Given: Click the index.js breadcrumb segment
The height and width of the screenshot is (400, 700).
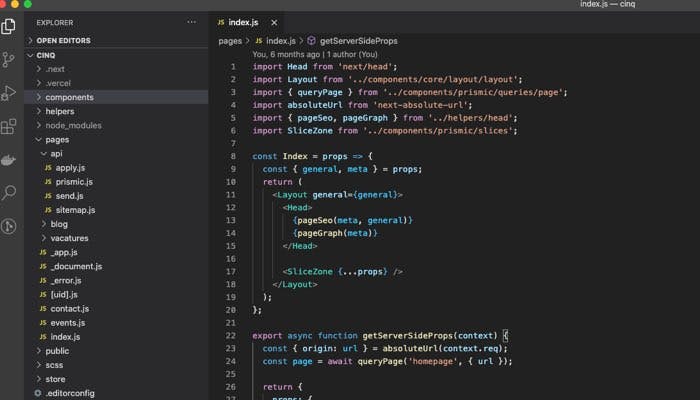Looking at the screenshot, I should point(281,41).
